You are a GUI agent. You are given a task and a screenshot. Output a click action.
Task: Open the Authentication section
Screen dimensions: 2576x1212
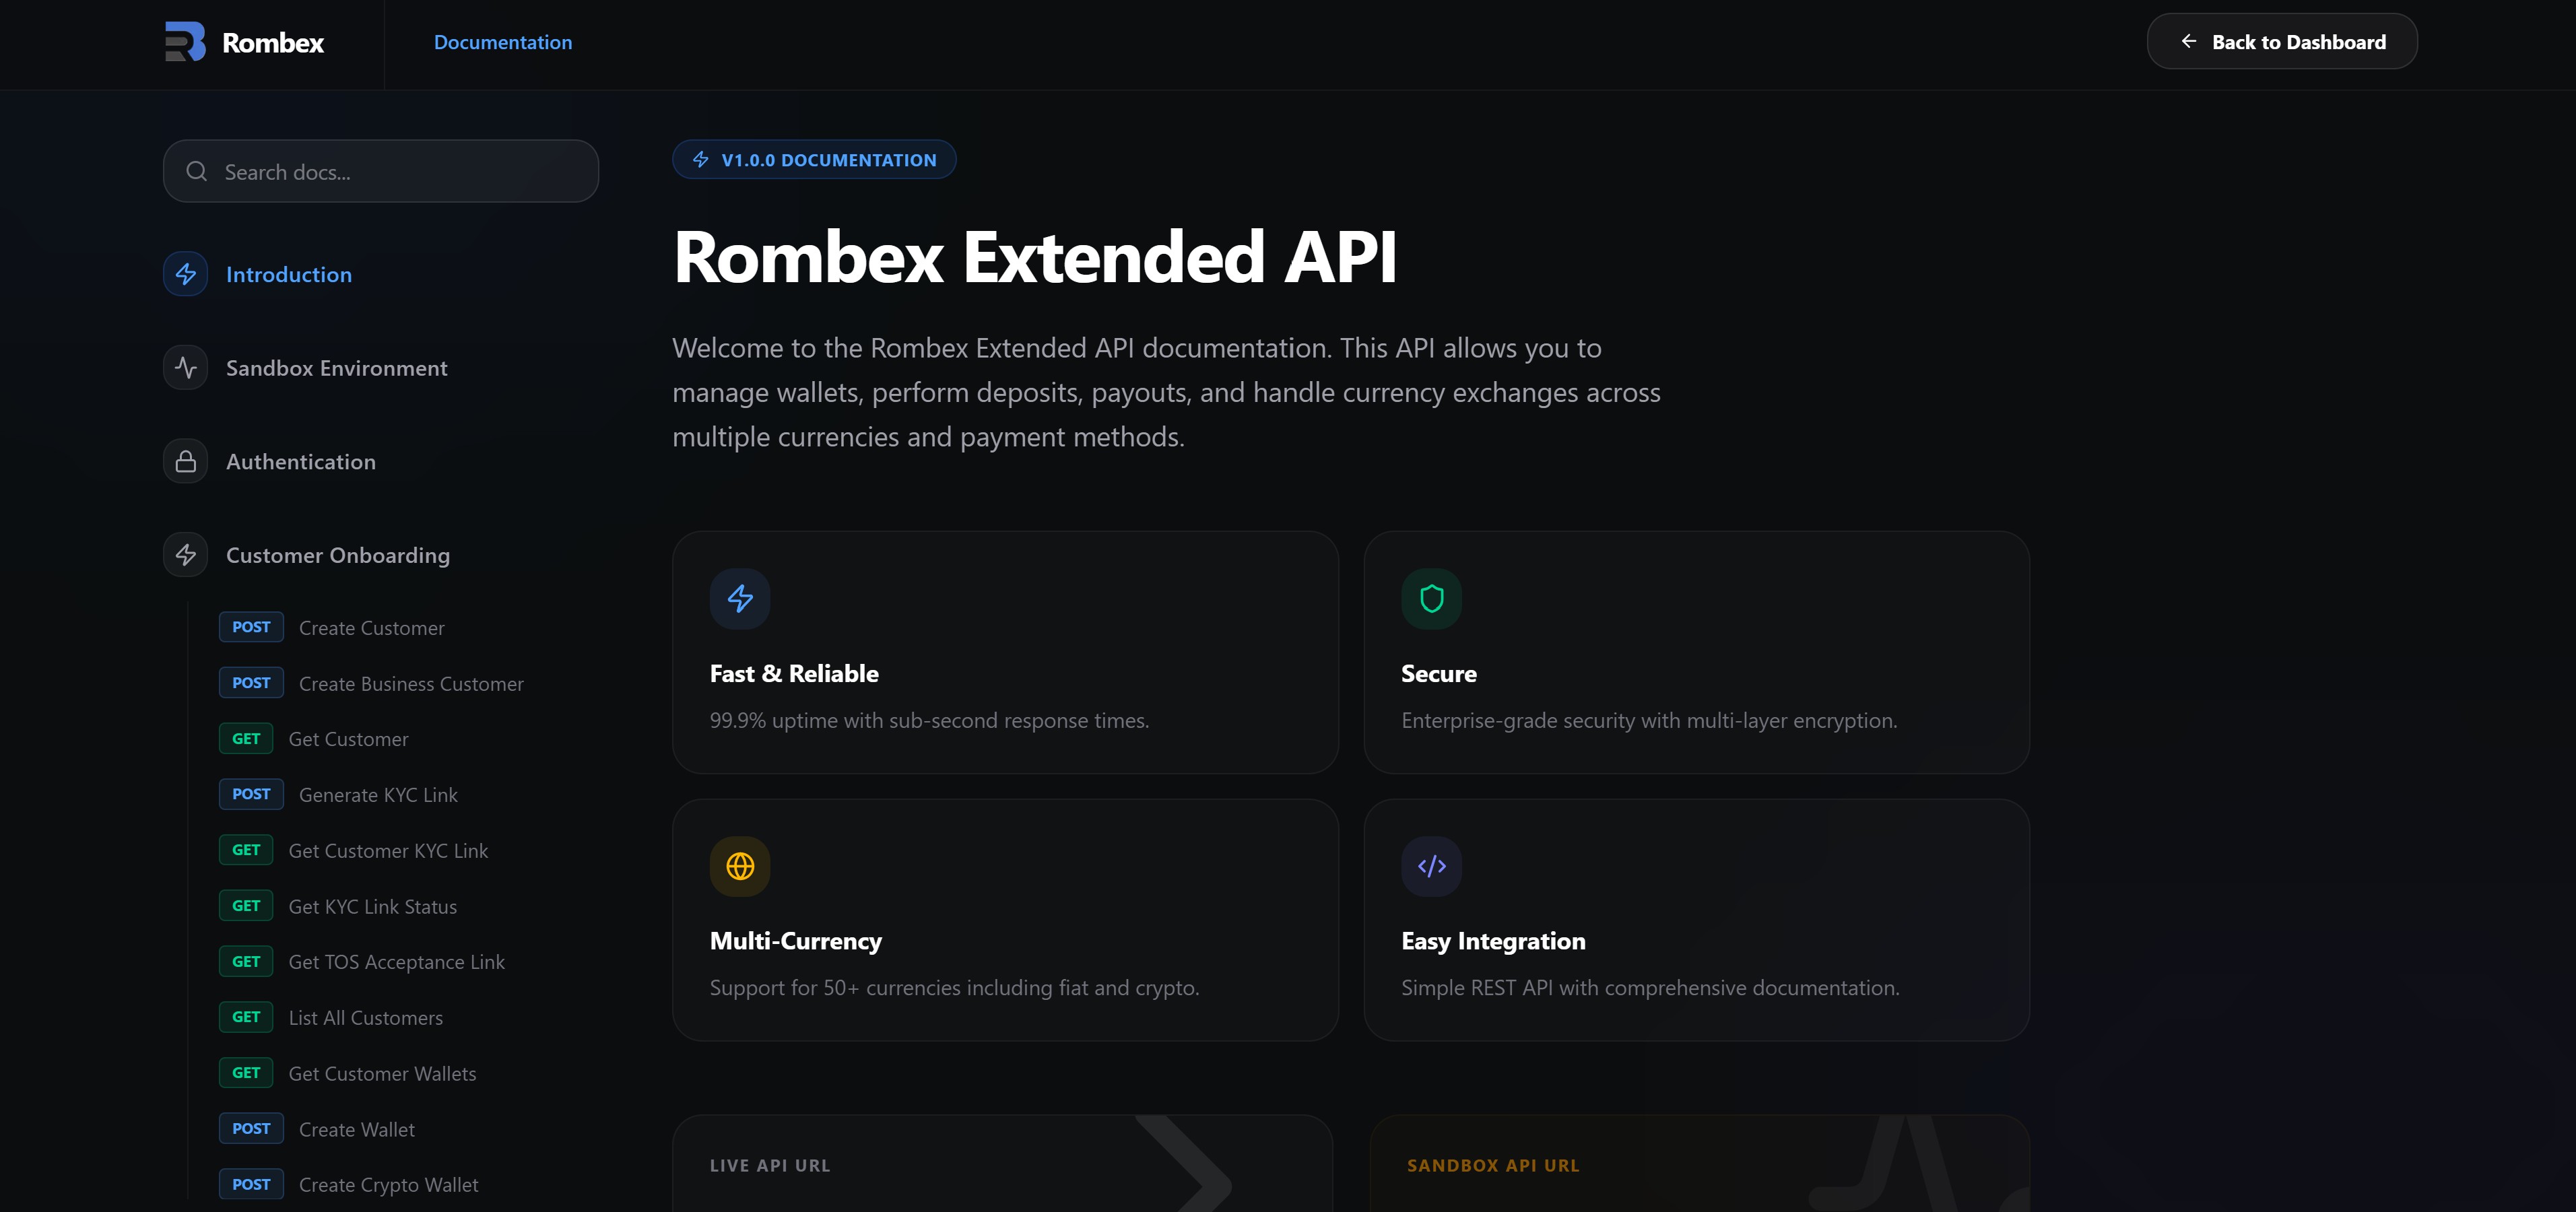tap(301, 462)
